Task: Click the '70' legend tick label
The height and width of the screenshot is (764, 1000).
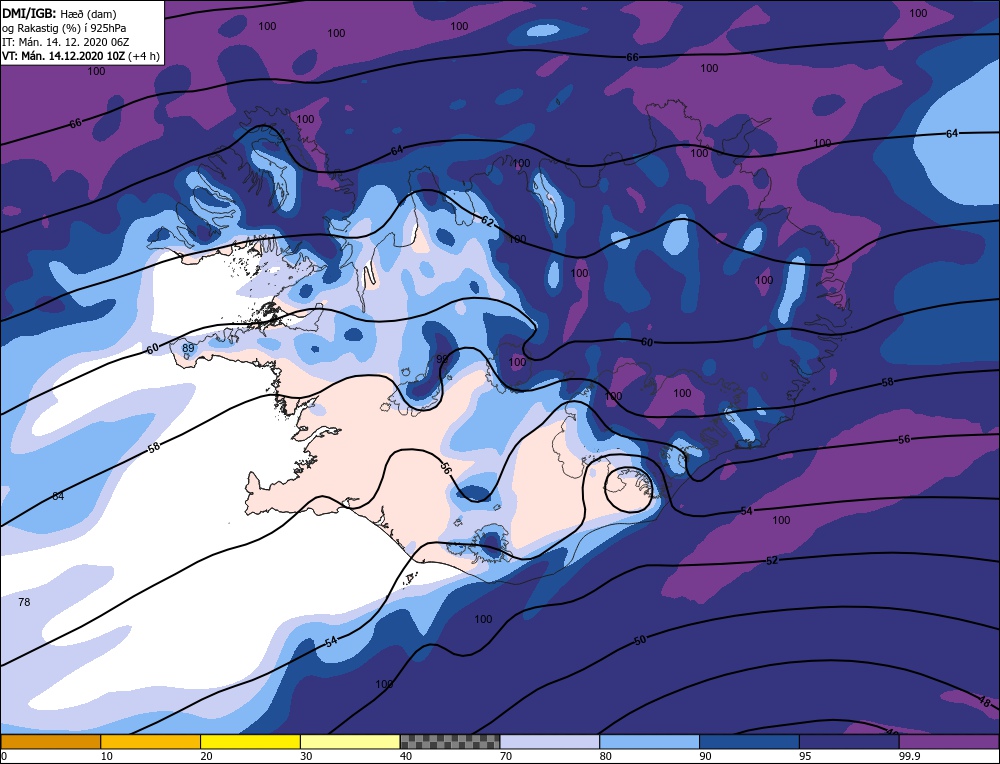Action: (x=506, y=757)
